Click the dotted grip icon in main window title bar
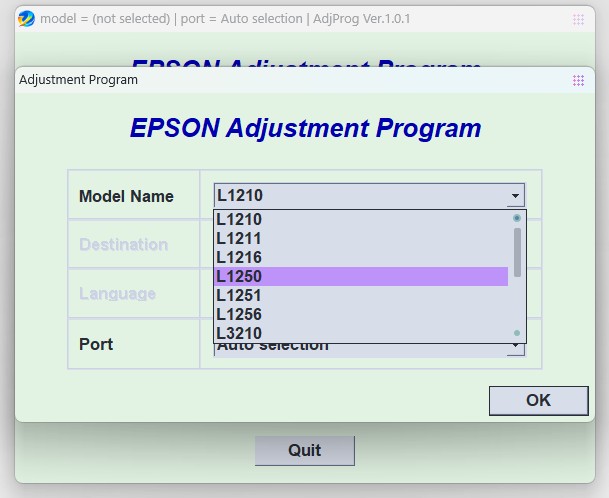This screenshot has width=609, height=498. 579,19
